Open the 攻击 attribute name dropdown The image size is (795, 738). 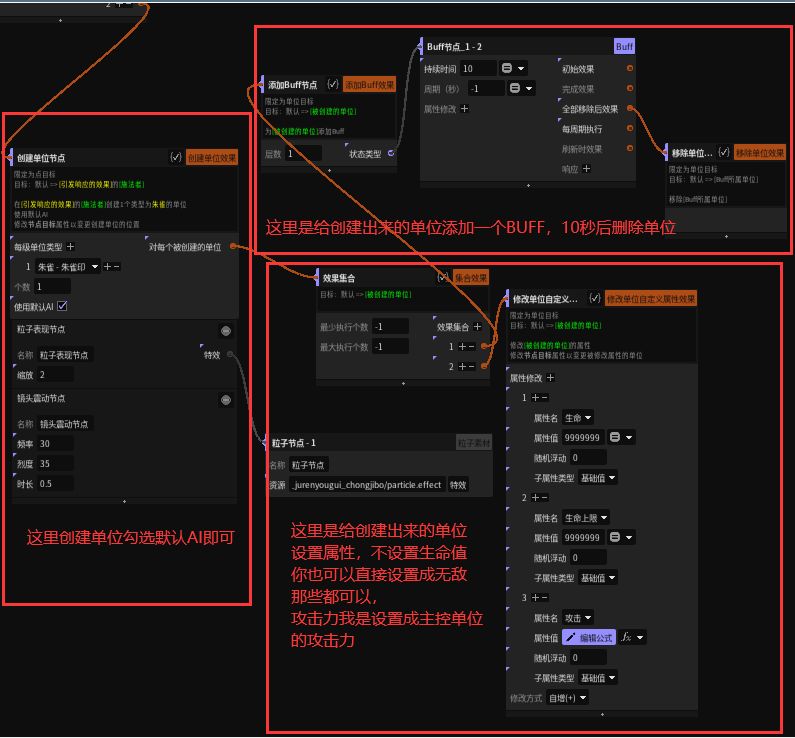click(x=578, y=618)
